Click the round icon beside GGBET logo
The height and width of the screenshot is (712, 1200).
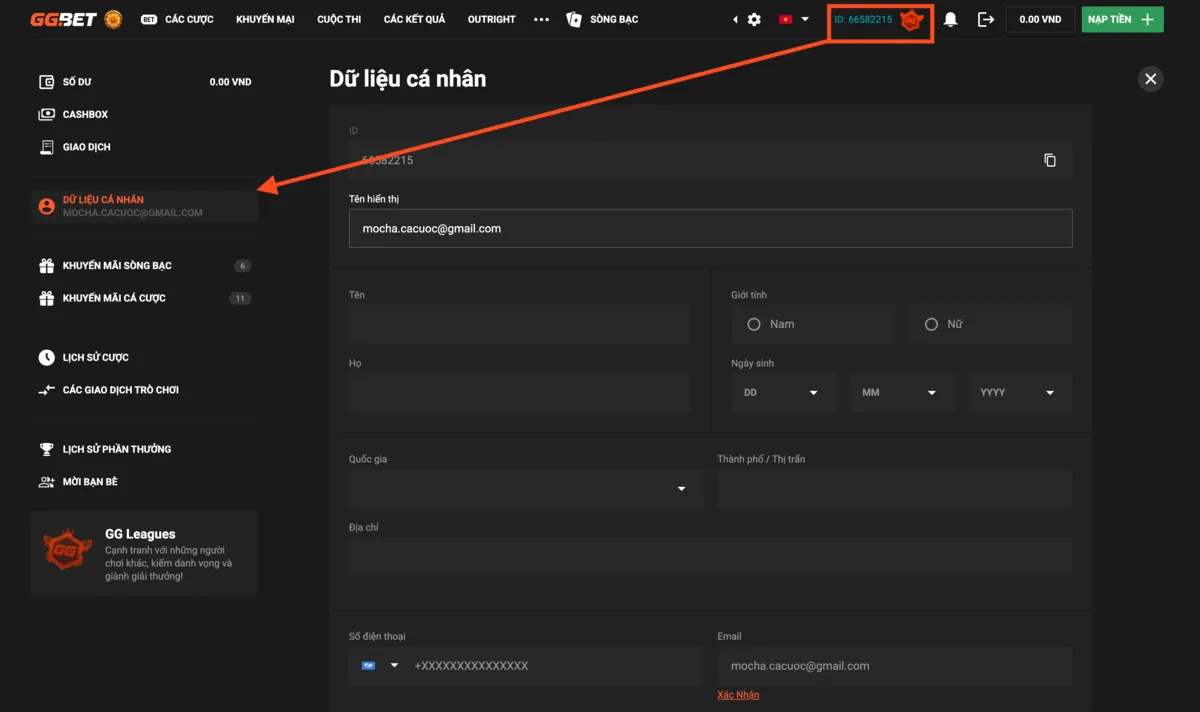point(113,19)
